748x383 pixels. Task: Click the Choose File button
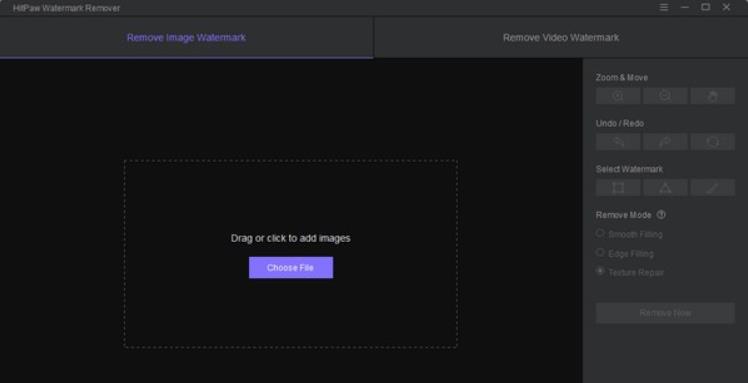(291, 268)
